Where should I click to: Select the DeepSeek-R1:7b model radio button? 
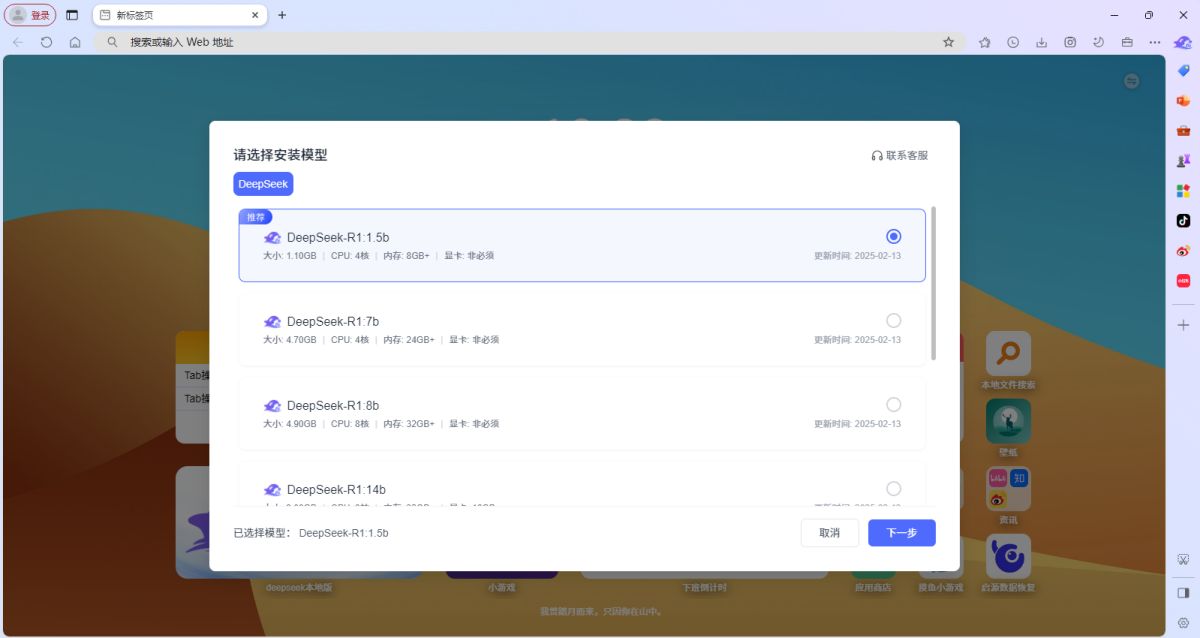pyautogui.click(x=893, y=320)
